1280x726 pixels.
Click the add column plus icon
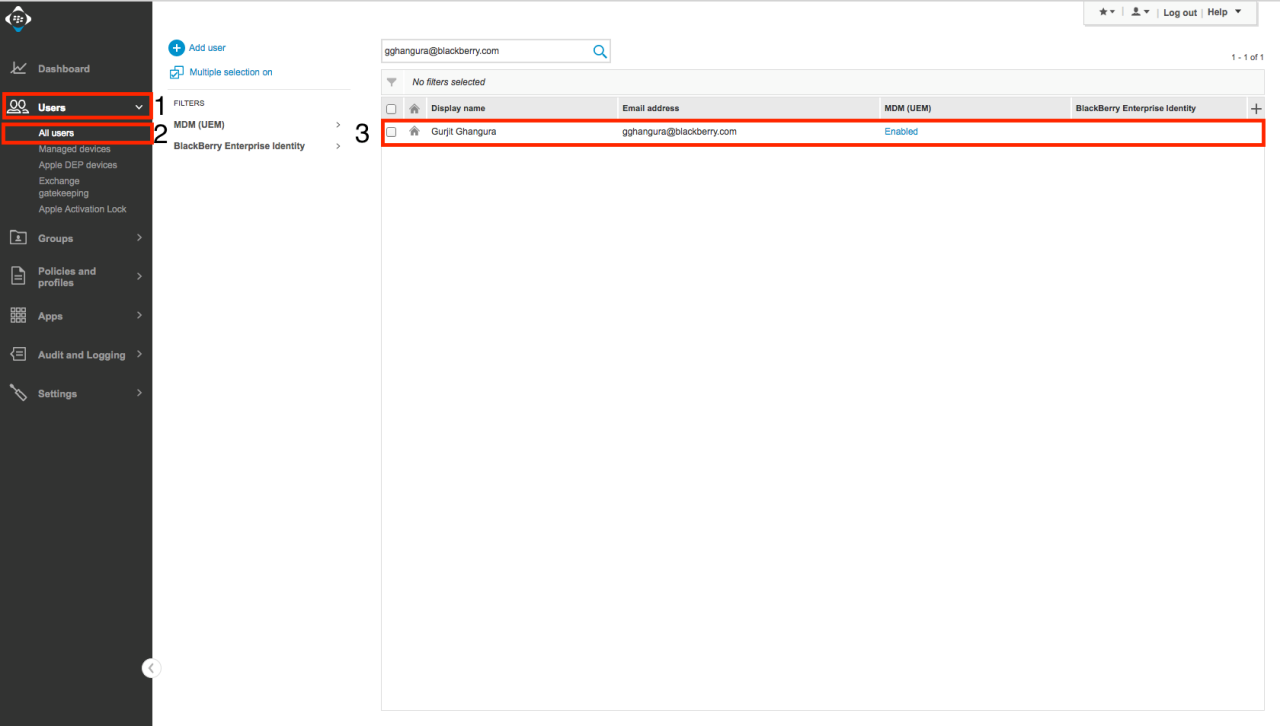click(x=1257, y=108)
